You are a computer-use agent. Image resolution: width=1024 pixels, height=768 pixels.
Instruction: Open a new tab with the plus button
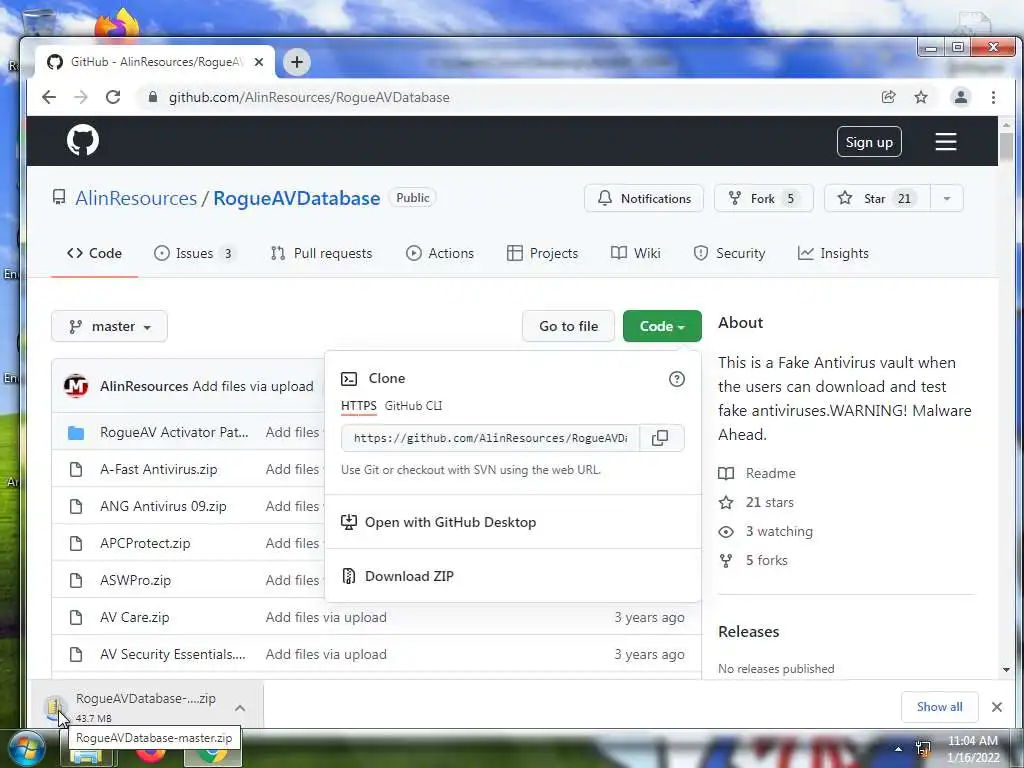[296, 62]
